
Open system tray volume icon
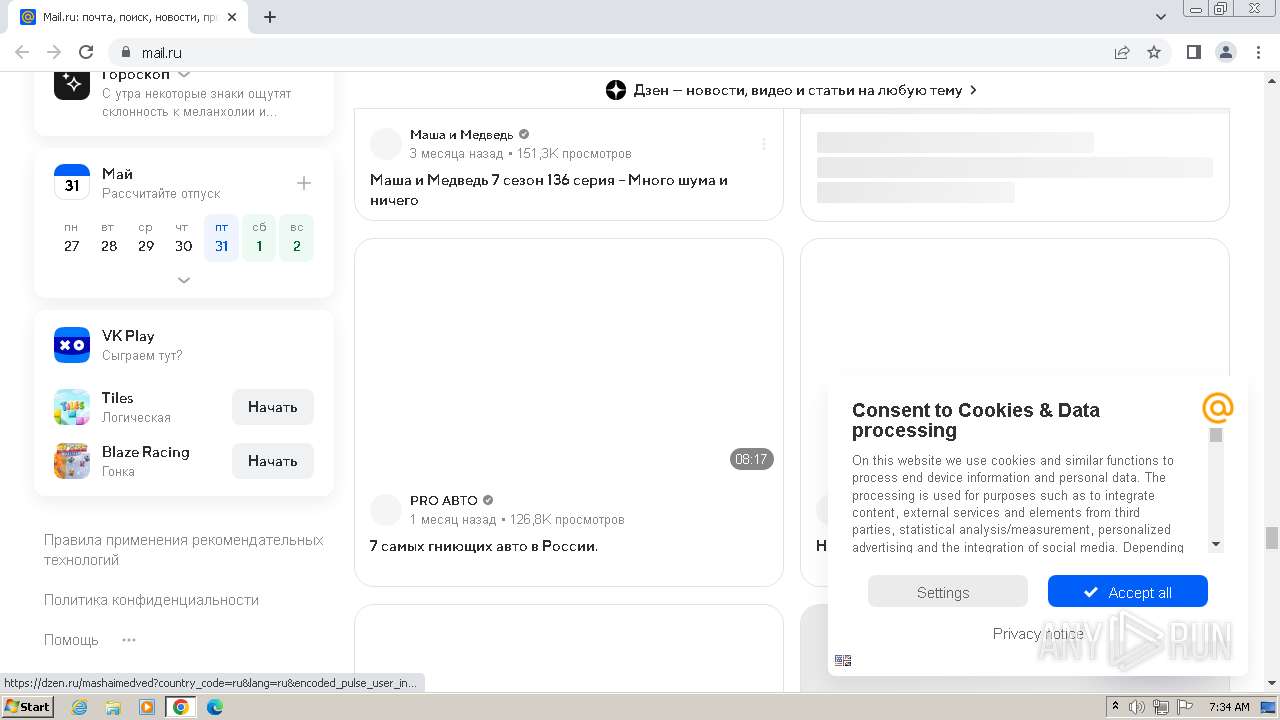(x=1137, y=707)
